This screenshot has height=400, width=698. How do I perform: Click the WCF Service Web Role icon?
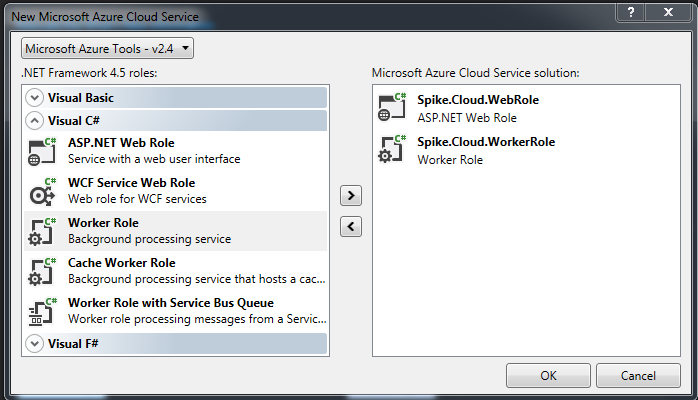pos(42,191)
